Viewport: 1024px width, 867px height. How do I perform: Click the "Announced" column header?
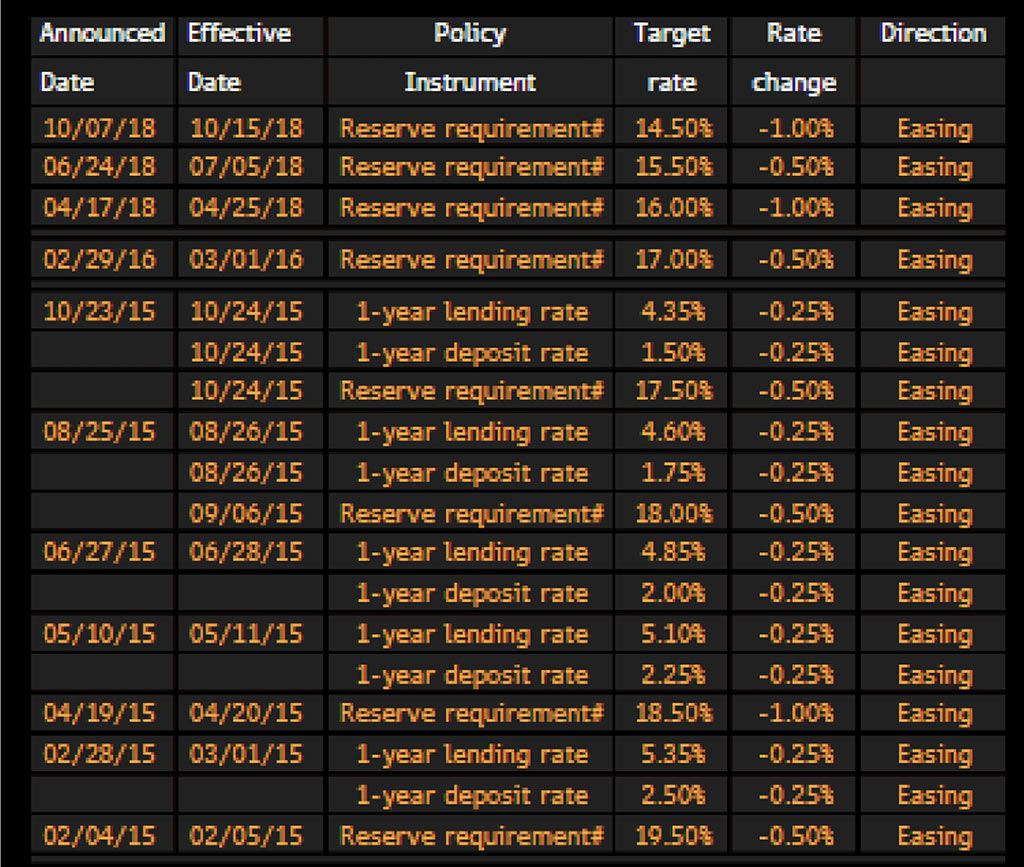[103, 33]
